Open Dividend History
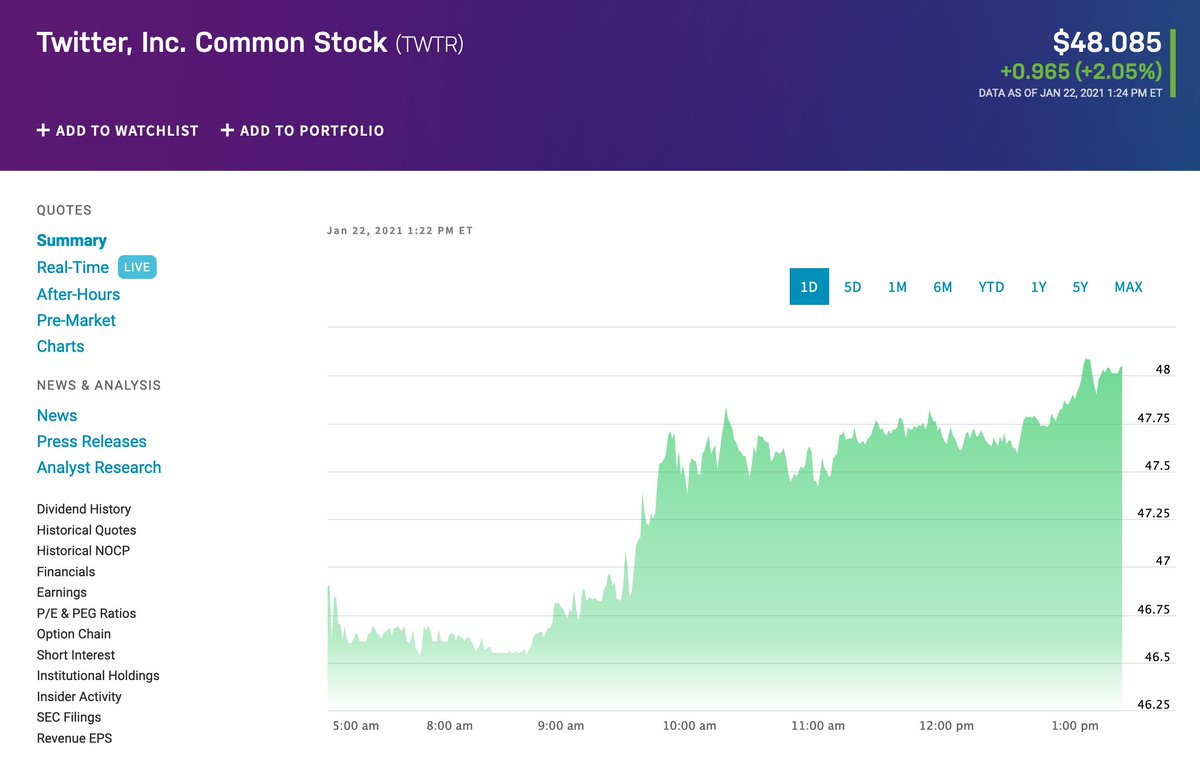 tap(84, 509)
